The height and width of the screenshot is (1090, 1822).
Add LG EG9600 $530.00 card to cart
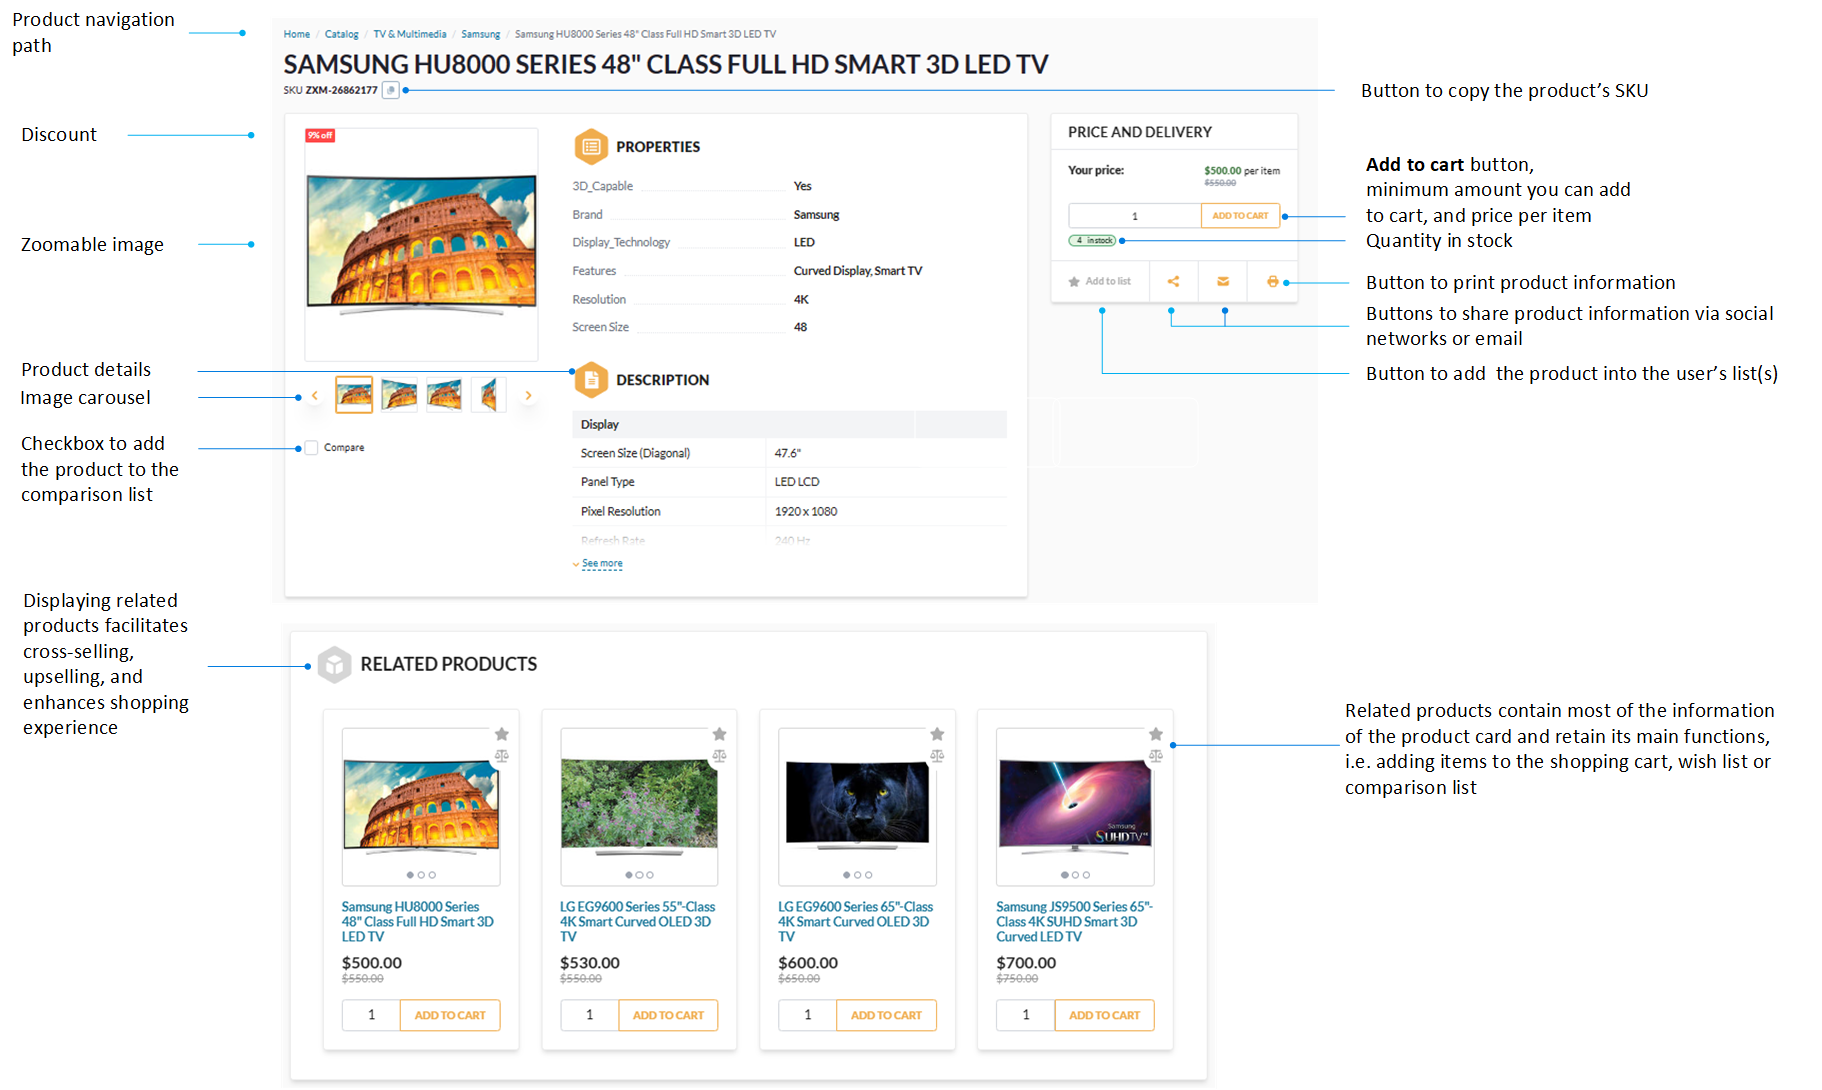(668, 1015)
